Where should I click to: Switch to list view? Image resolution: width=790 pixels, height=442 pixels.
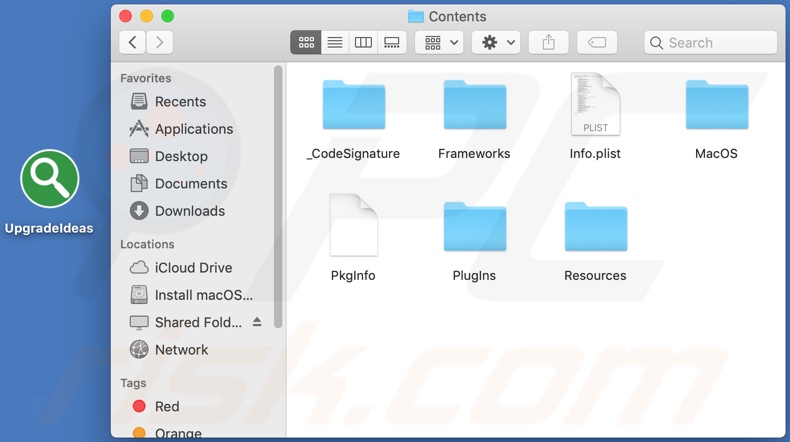(335, 43)
